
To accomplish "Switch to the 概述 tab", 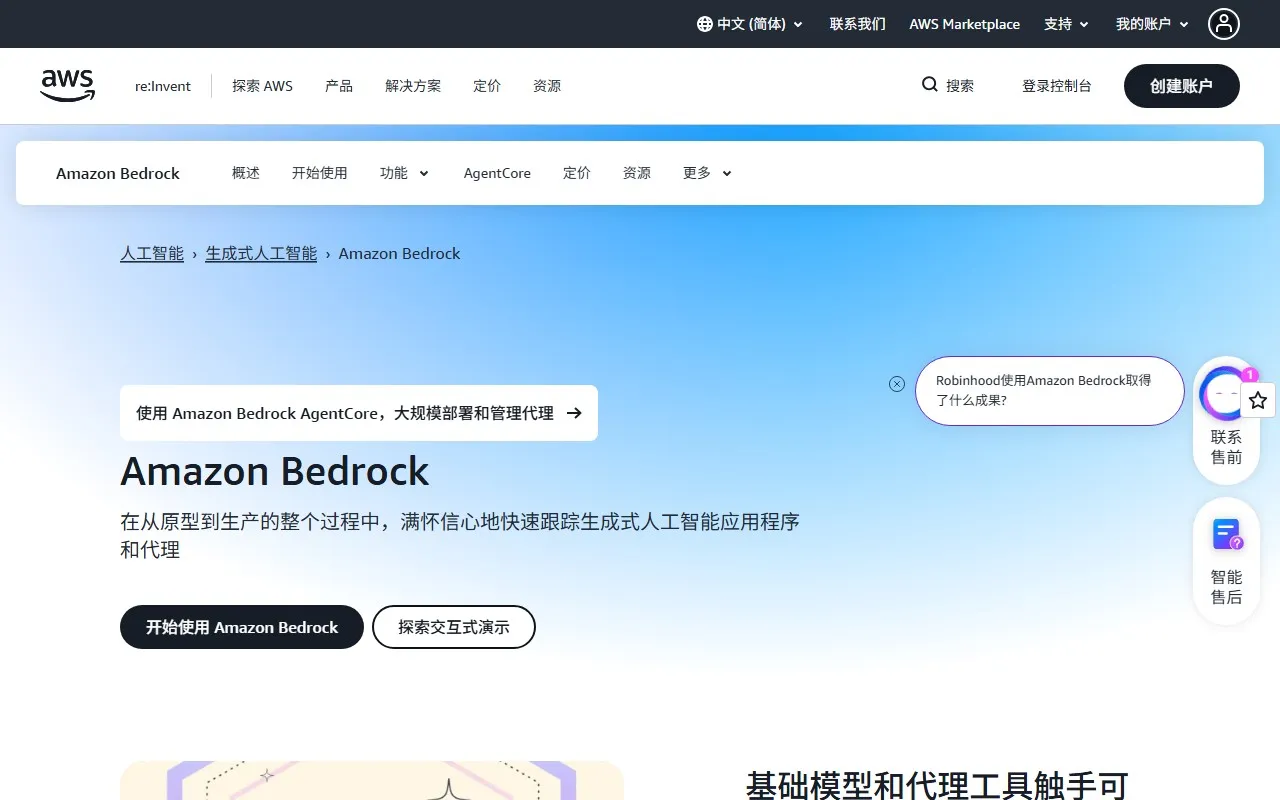I will [x=245, y=173].
